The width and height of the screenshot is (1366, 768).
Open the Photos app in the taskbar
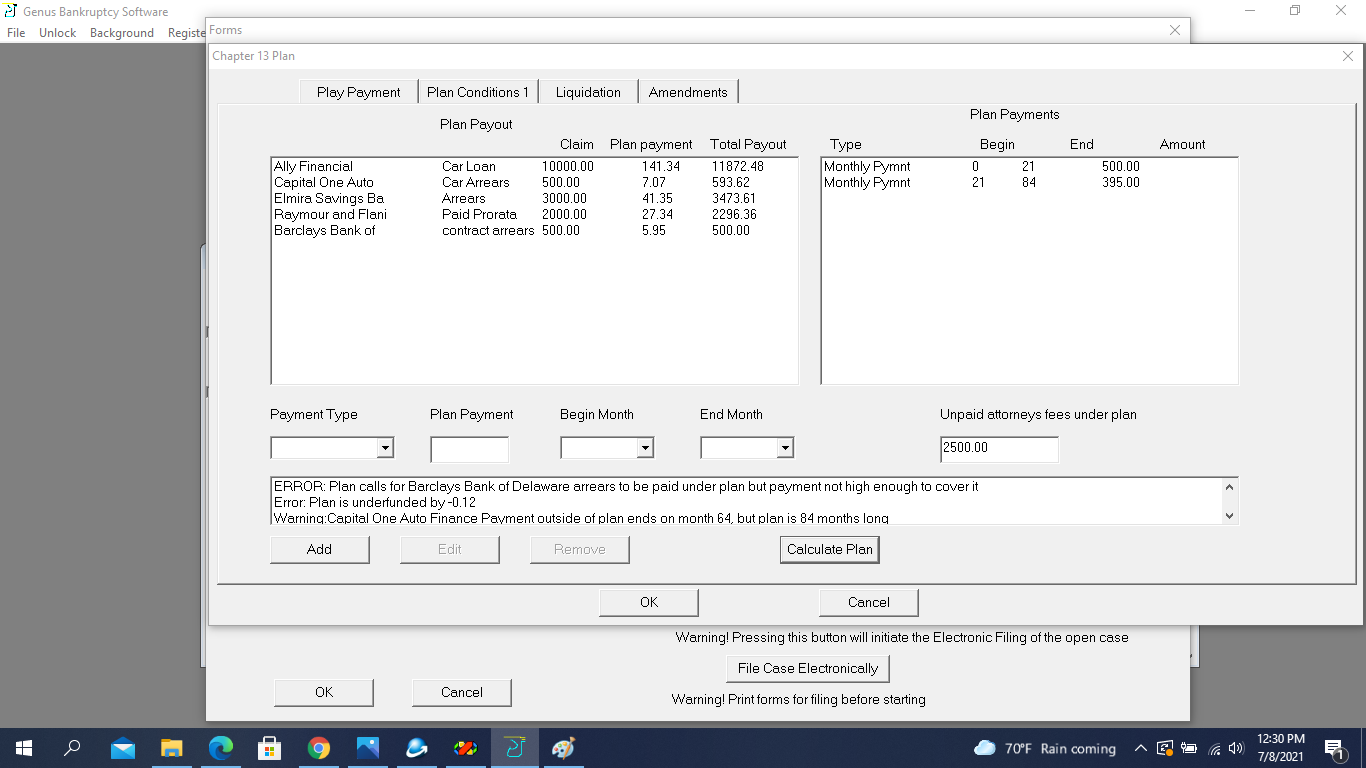click(368, 748)
